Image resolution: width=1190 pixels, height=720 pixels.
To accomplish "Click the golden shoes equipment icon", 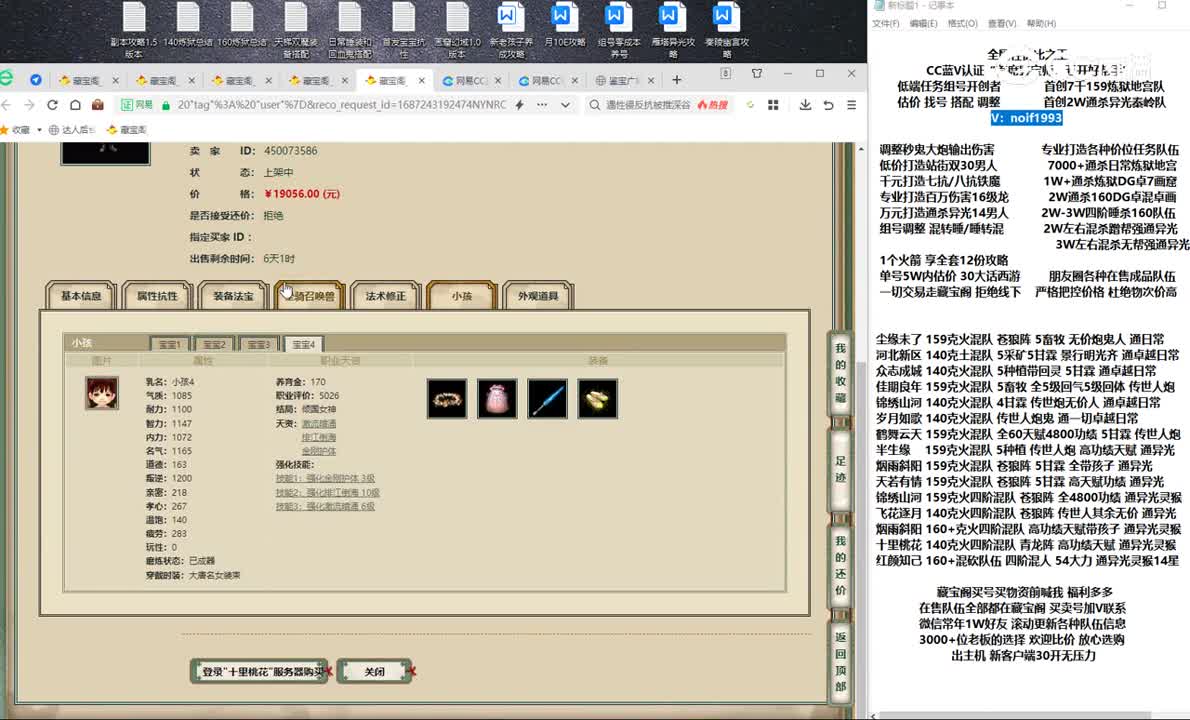I will [x=597, y=399].
